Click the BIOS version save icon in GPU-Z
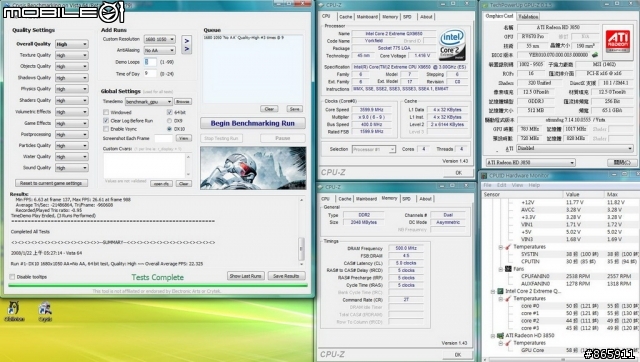This screenshot has width=640, height=362. pos(595,55)
